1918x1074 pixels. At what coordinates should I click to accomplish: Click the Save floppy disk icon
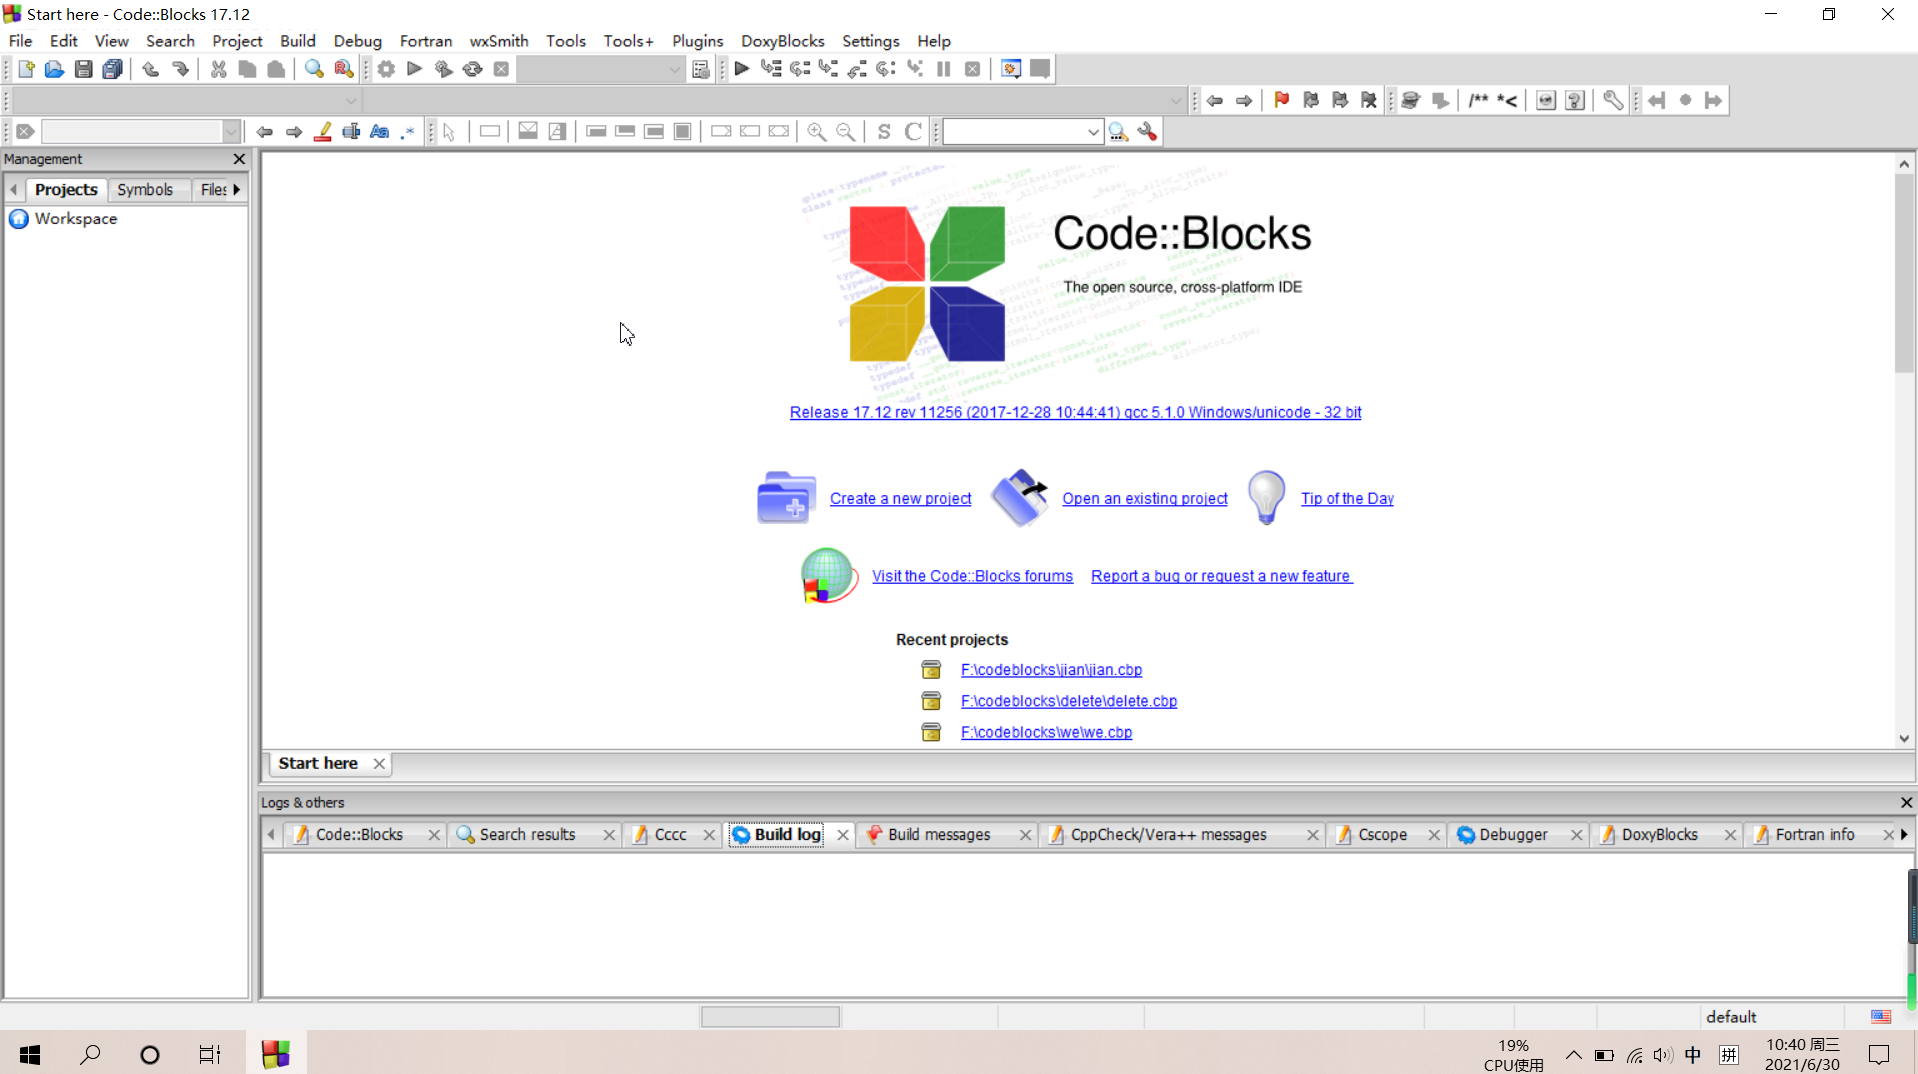tap(84, 69)
